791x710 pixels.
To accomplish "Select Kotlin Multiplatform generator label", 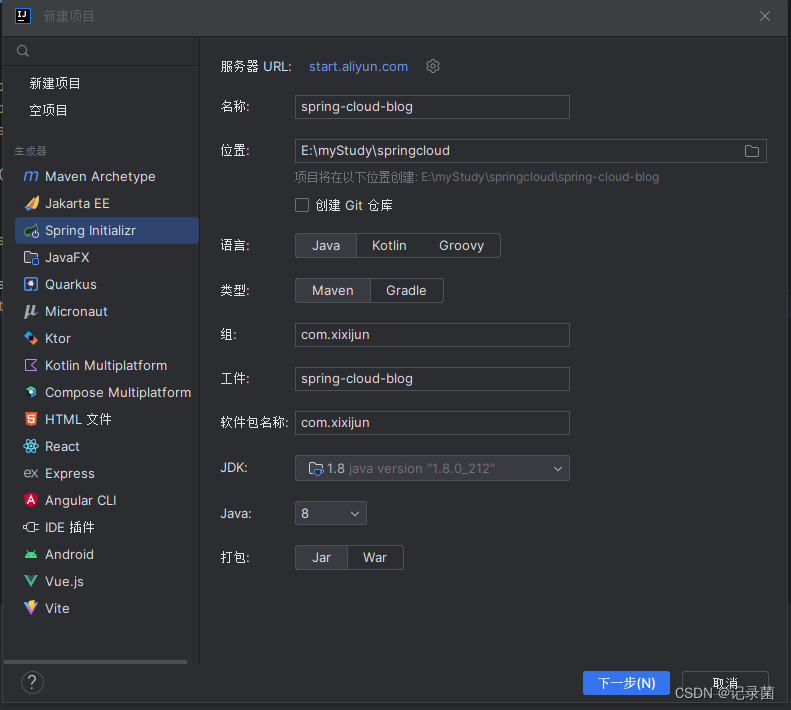I will click(106, 365).
